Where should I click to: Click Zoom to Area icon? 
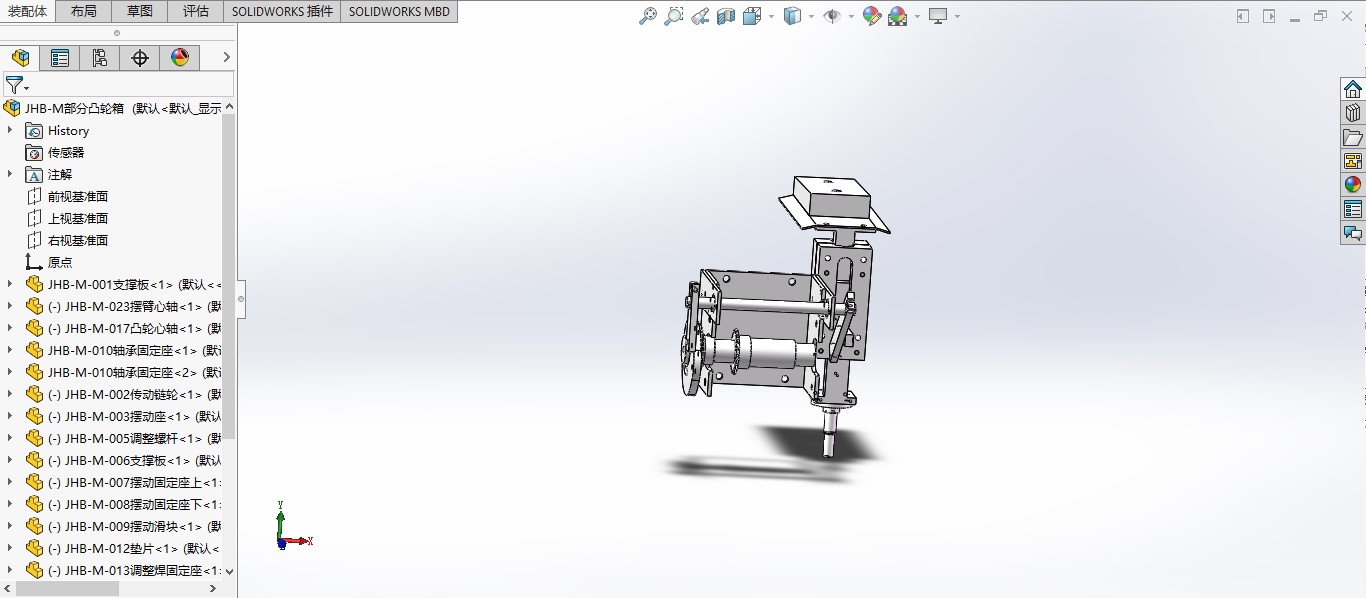point(674,16)
